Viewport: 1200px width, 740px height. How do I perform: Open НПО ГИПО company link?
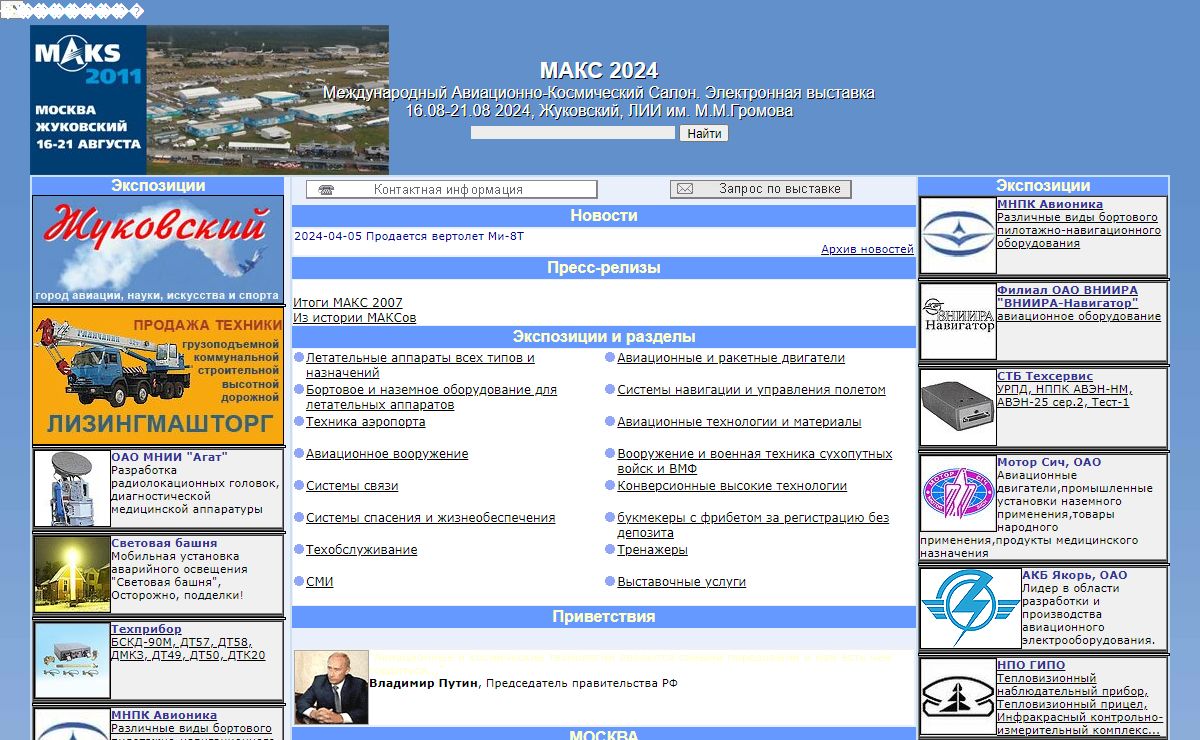pos(1031,666)
